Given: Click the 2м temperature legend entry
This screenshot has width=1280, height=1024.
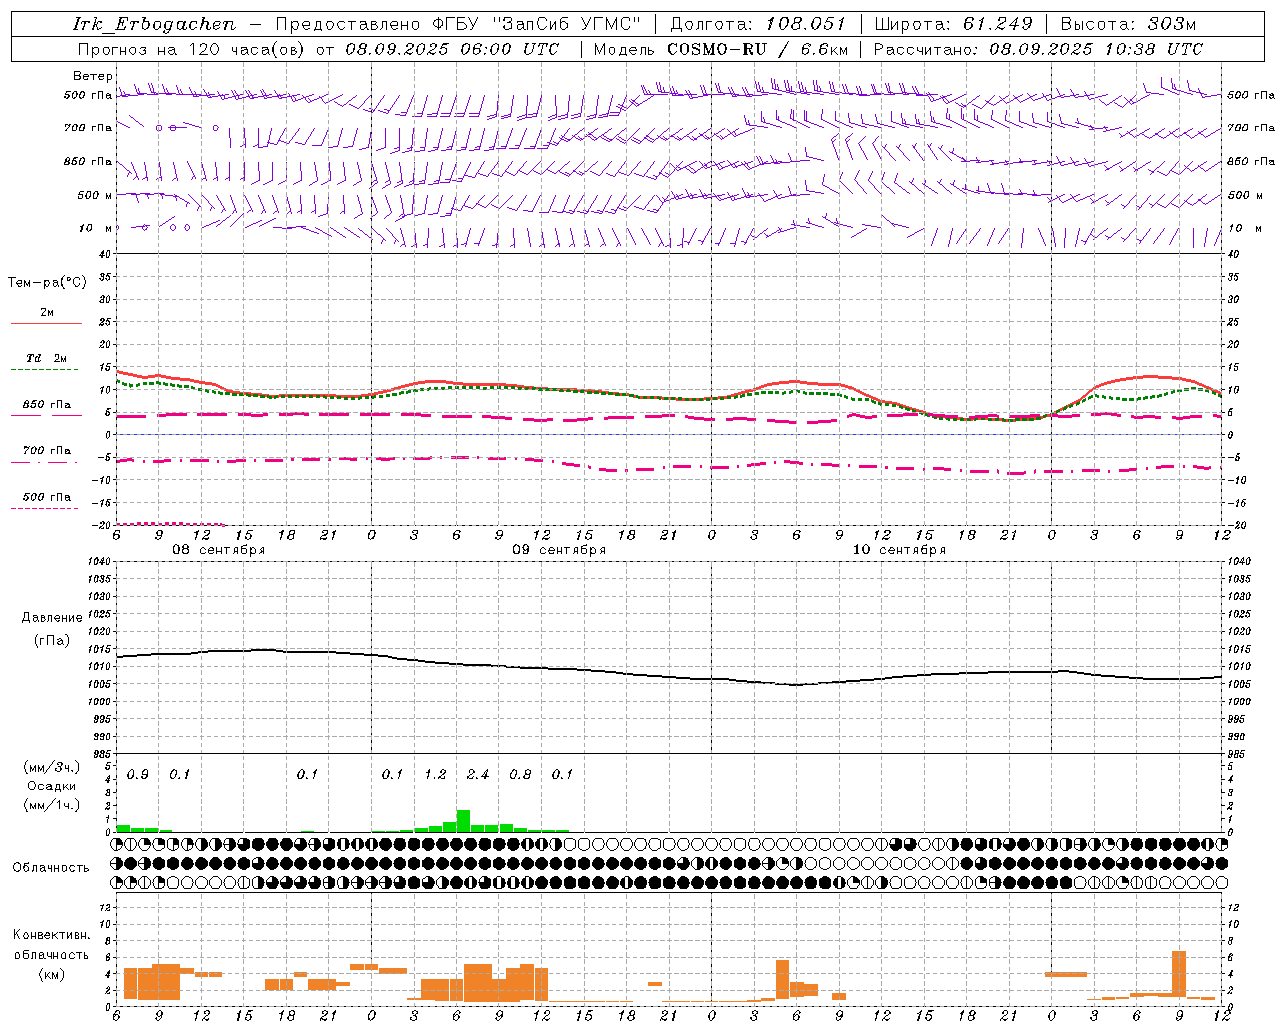Looking at the screenshot, I should (47, 313).
